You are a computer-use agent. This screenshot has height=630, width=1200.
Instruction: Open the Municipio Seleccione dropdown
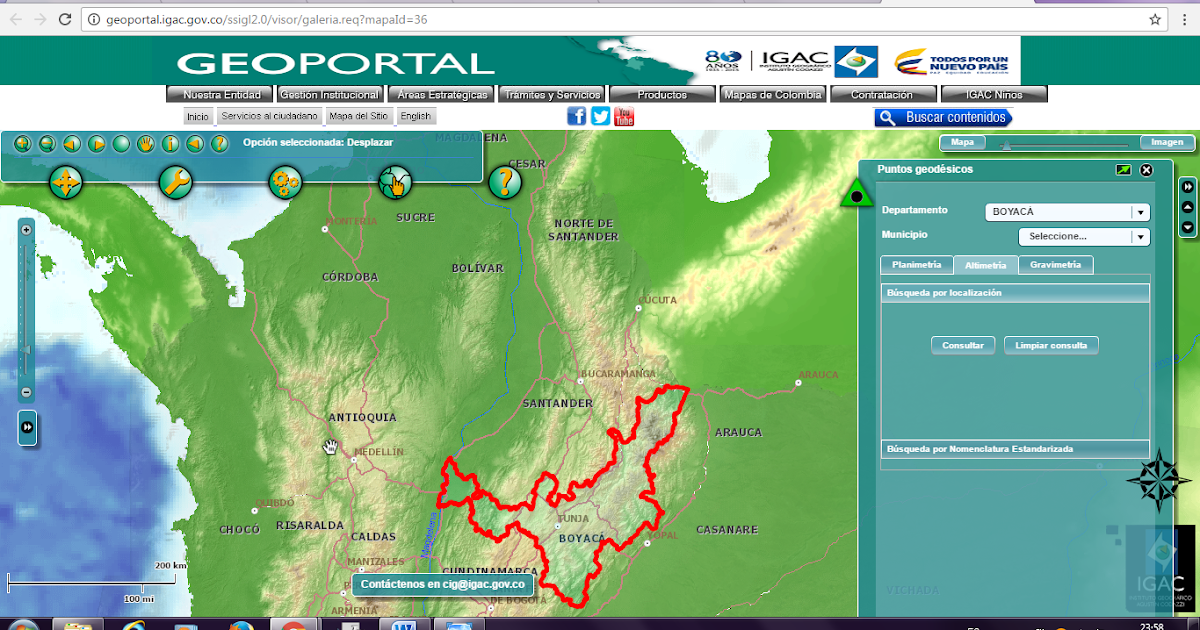click(1140, 236)
